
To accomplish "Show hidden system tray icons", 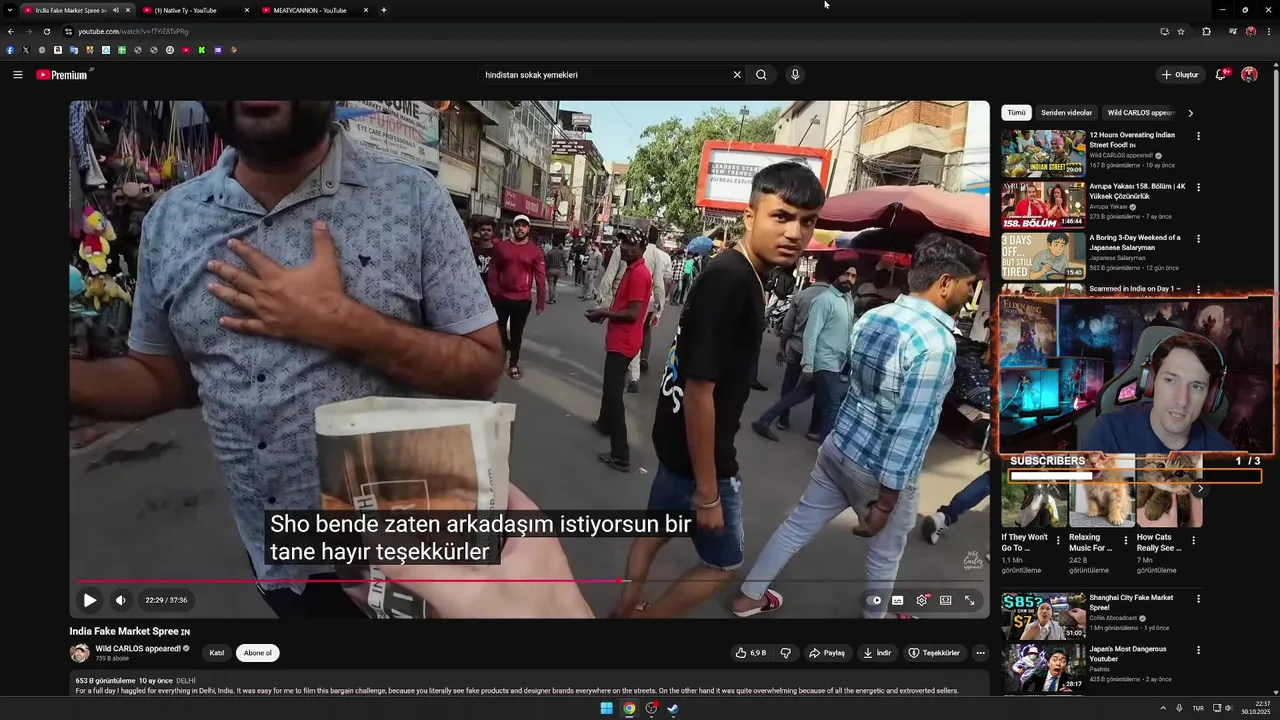I will (x=1162, y=708).
